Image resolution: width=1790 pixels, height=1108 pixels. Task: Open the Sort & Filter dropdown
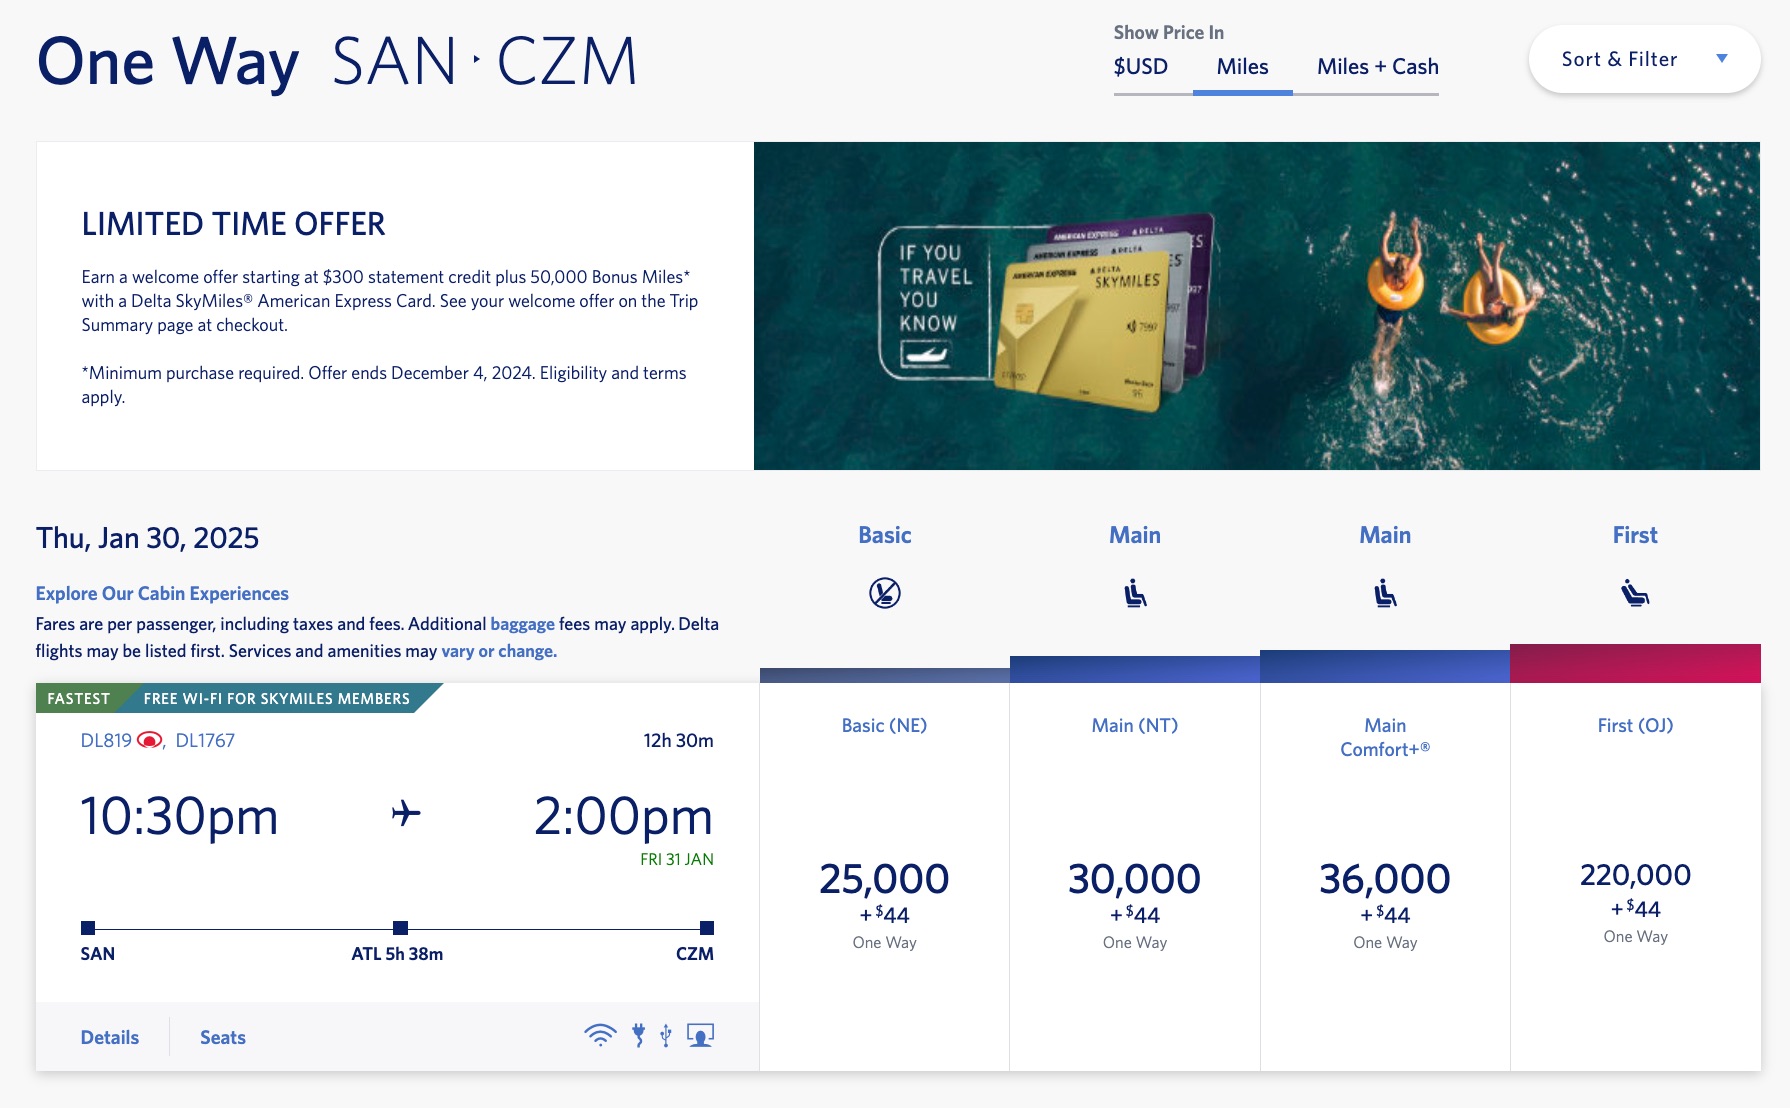tap(1643, 59)
